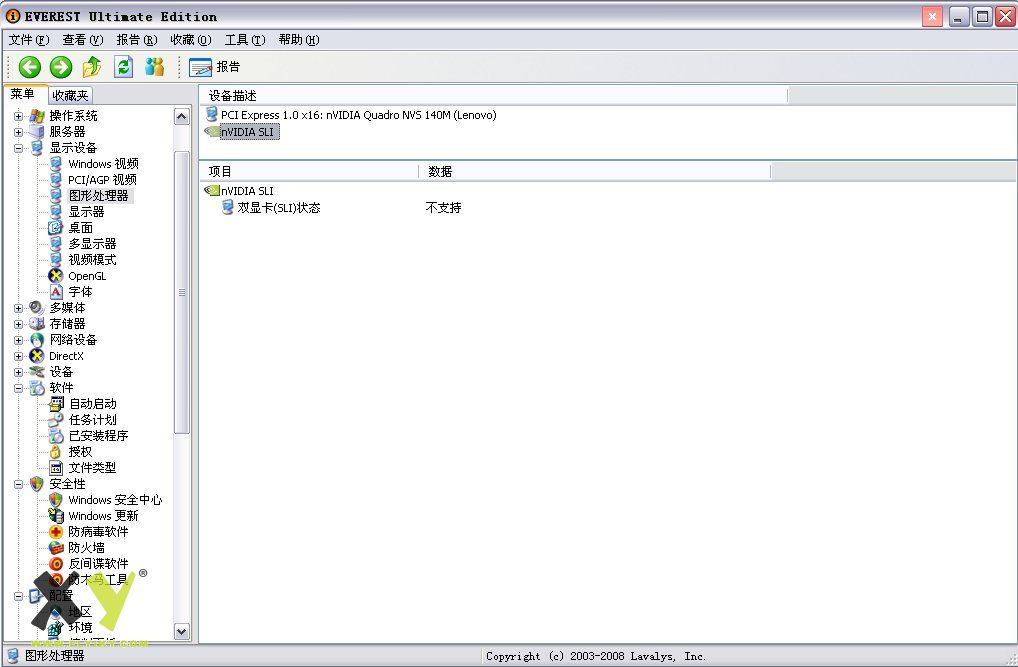Collapse the 安全性 tree node
Screen dimensions: 1018x667
[18, 484]
